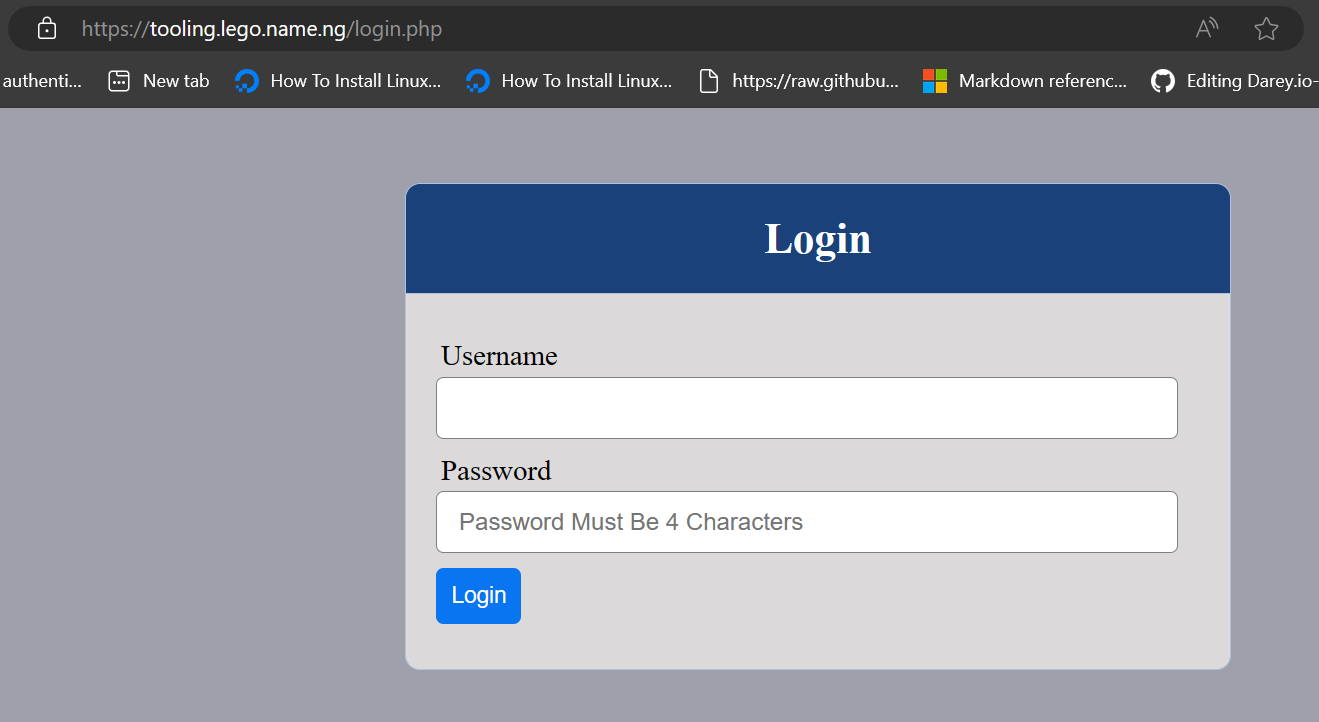
Task: Click the DigitalOcean icon on first Linux bookmark
Action: click(x=246, y=80)
